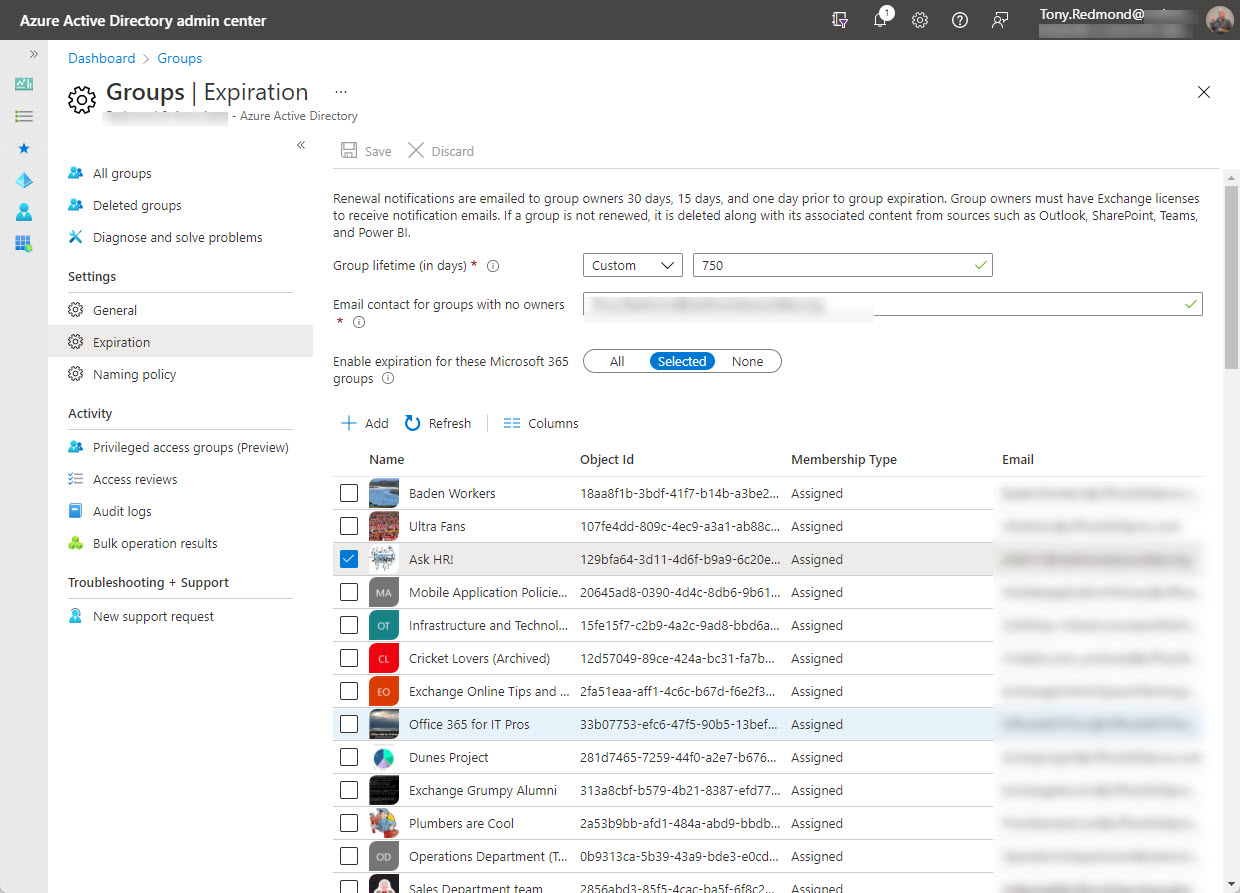Click Add to add groups
This screenshot has height=893, width=1240.
tap(365, 423)
